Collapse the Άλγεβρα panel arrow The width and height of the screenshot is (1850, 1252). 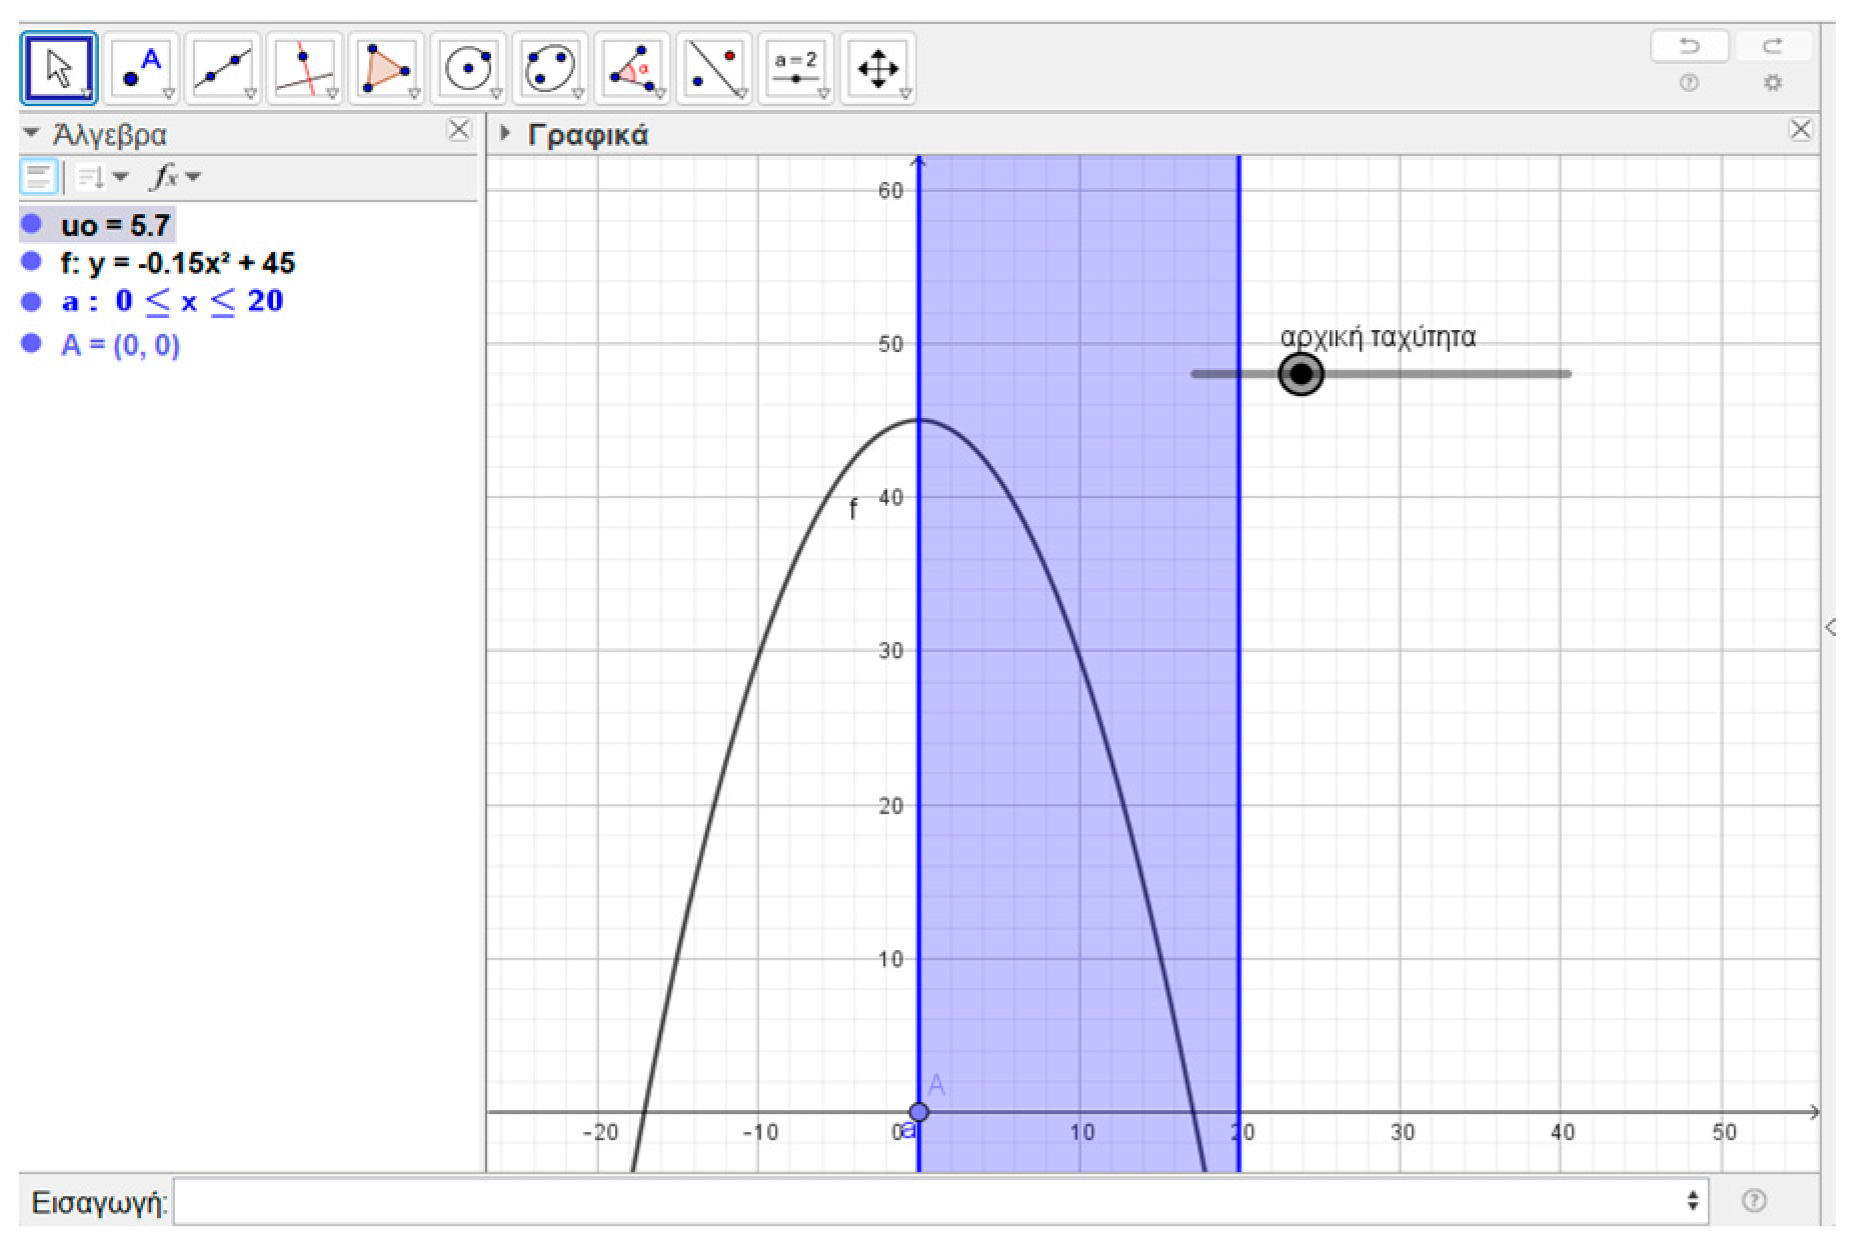31,133
